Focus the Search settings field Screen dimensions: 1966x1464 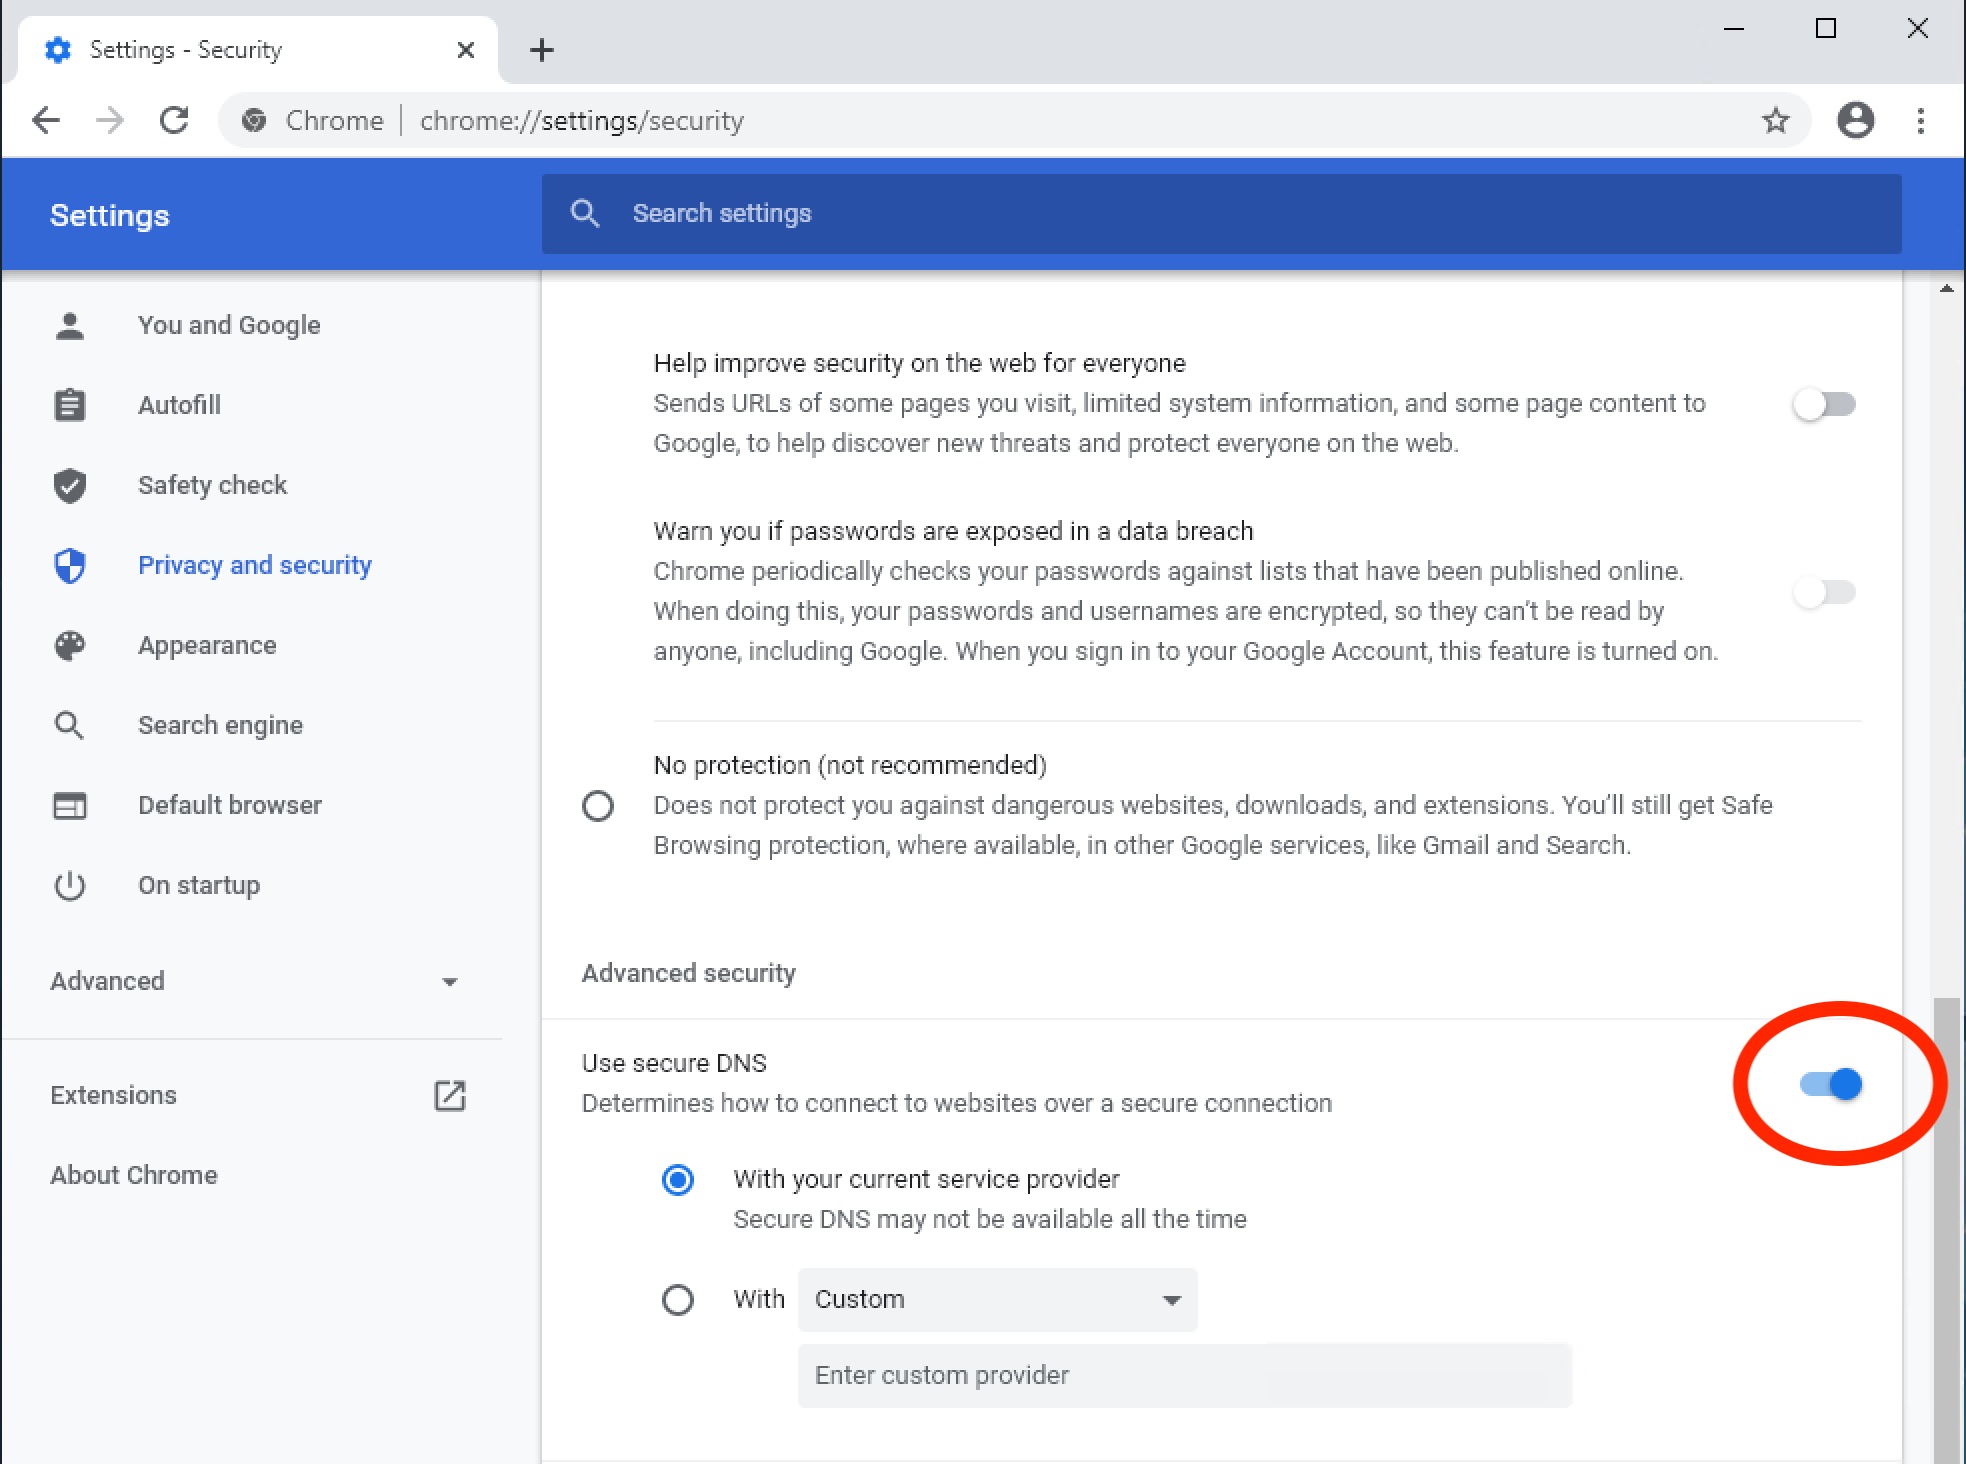point(1221,213)
